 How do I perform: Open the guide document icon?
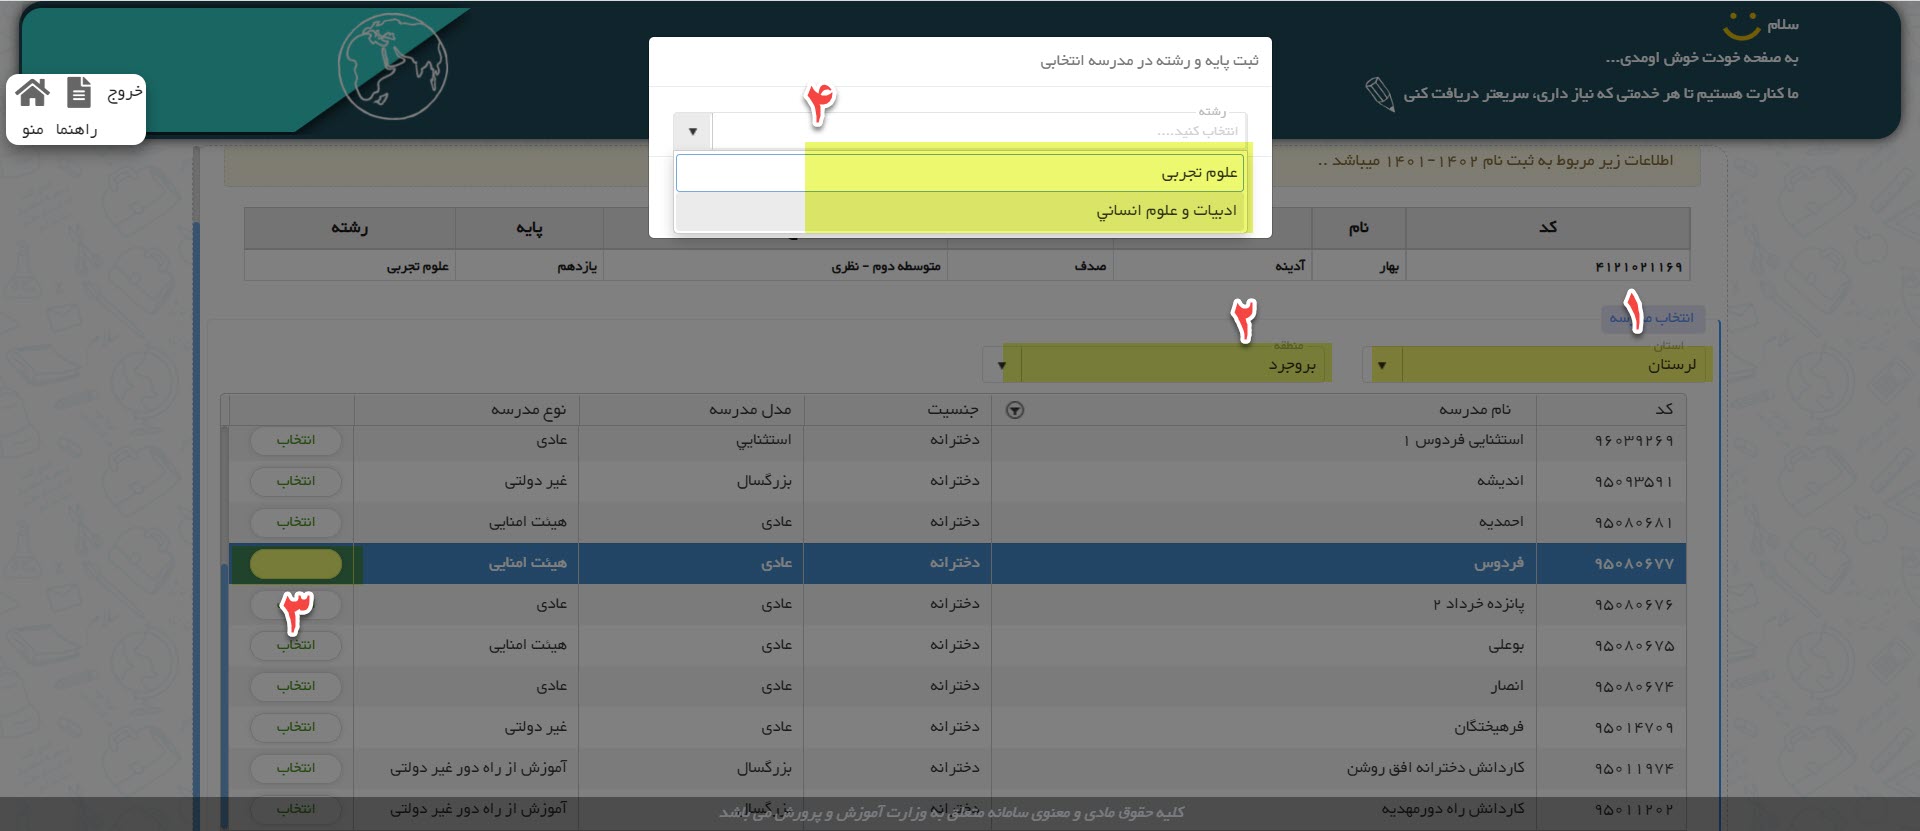click(x=79, y=93)
